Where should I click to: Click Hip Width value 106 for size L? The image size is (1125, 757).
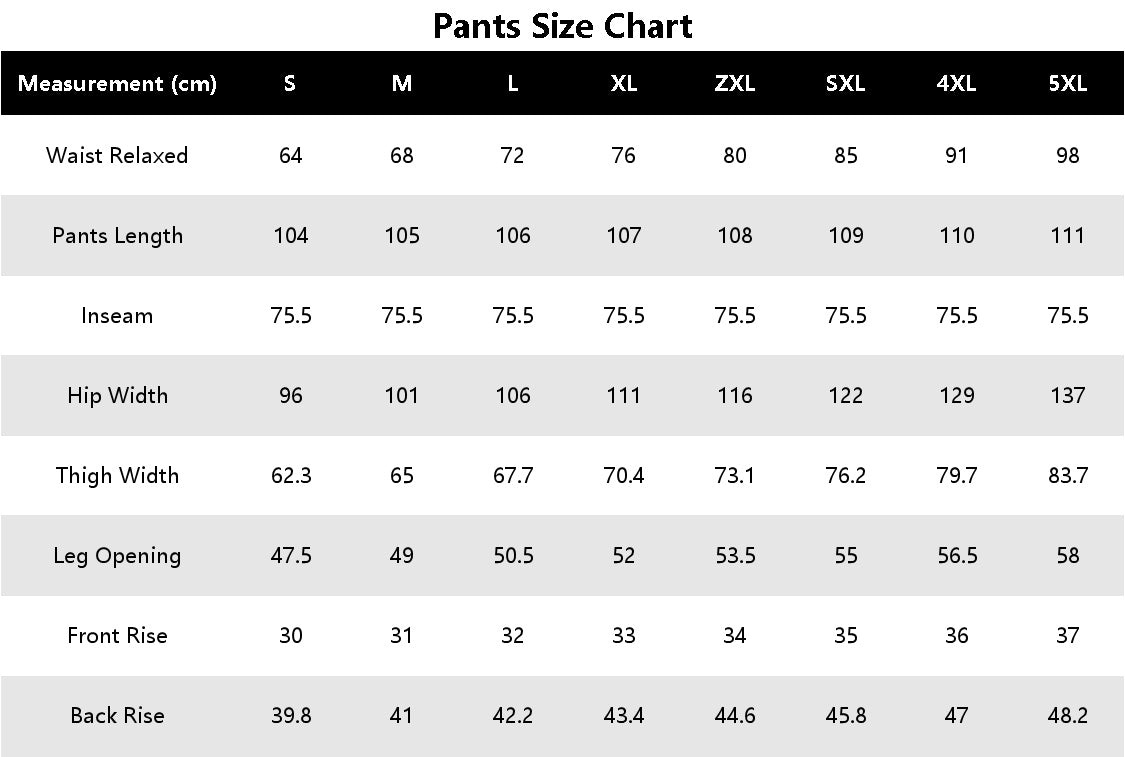513,396
